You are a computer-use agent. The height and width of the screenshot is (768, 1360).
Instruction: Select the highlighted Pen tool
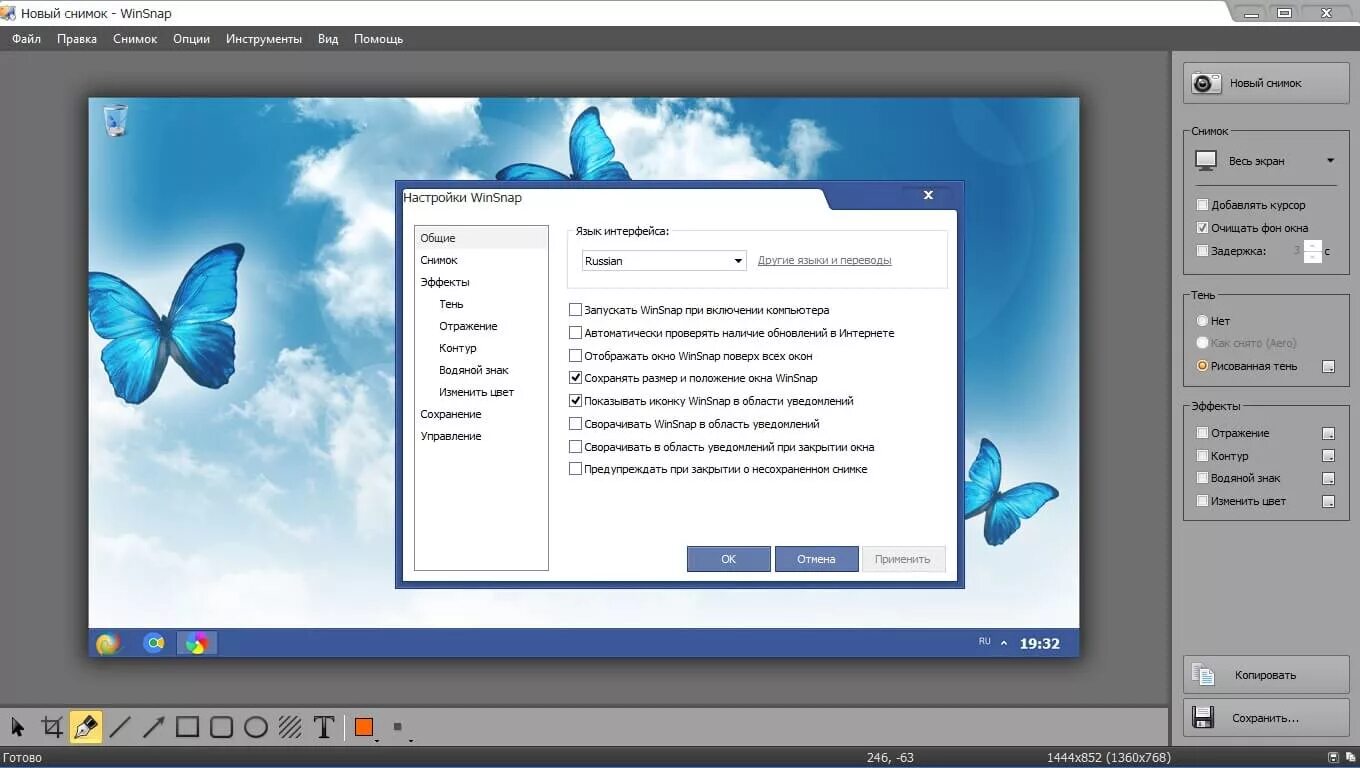click(x=86, y=727)
